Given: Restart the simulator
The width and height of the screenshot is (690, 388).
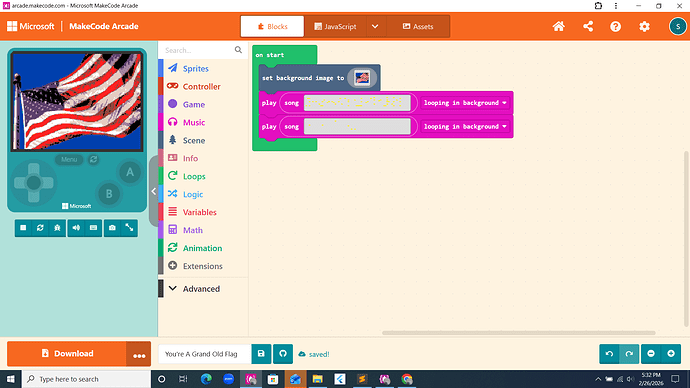Looking at the screenshot, I should tap(40, 228).
